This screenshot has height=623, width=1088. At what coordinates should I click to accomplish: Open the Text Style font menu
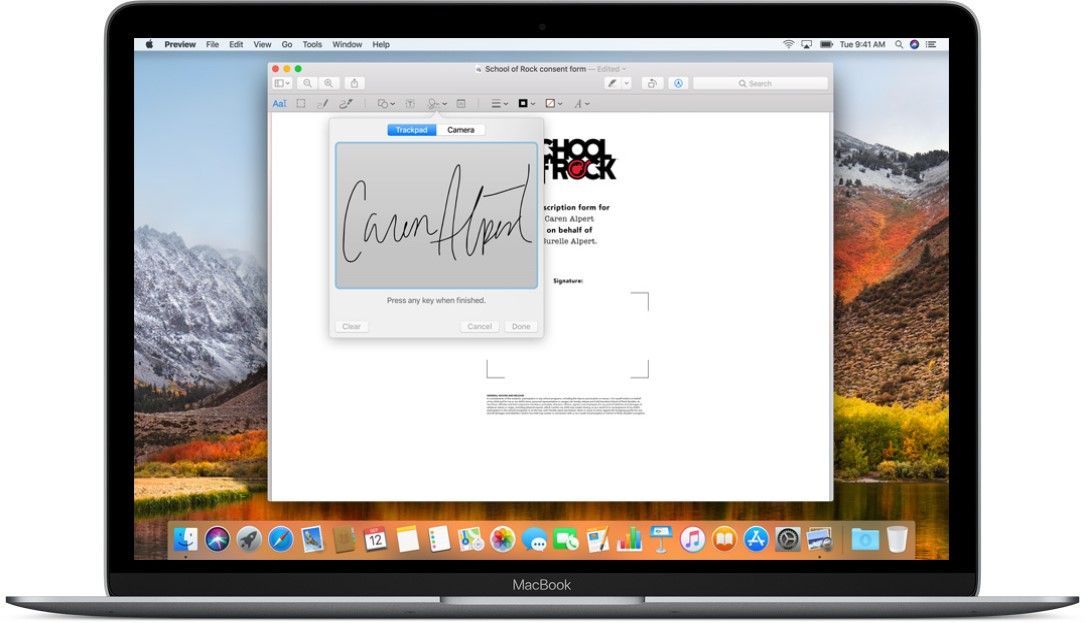tap(581, 103)
